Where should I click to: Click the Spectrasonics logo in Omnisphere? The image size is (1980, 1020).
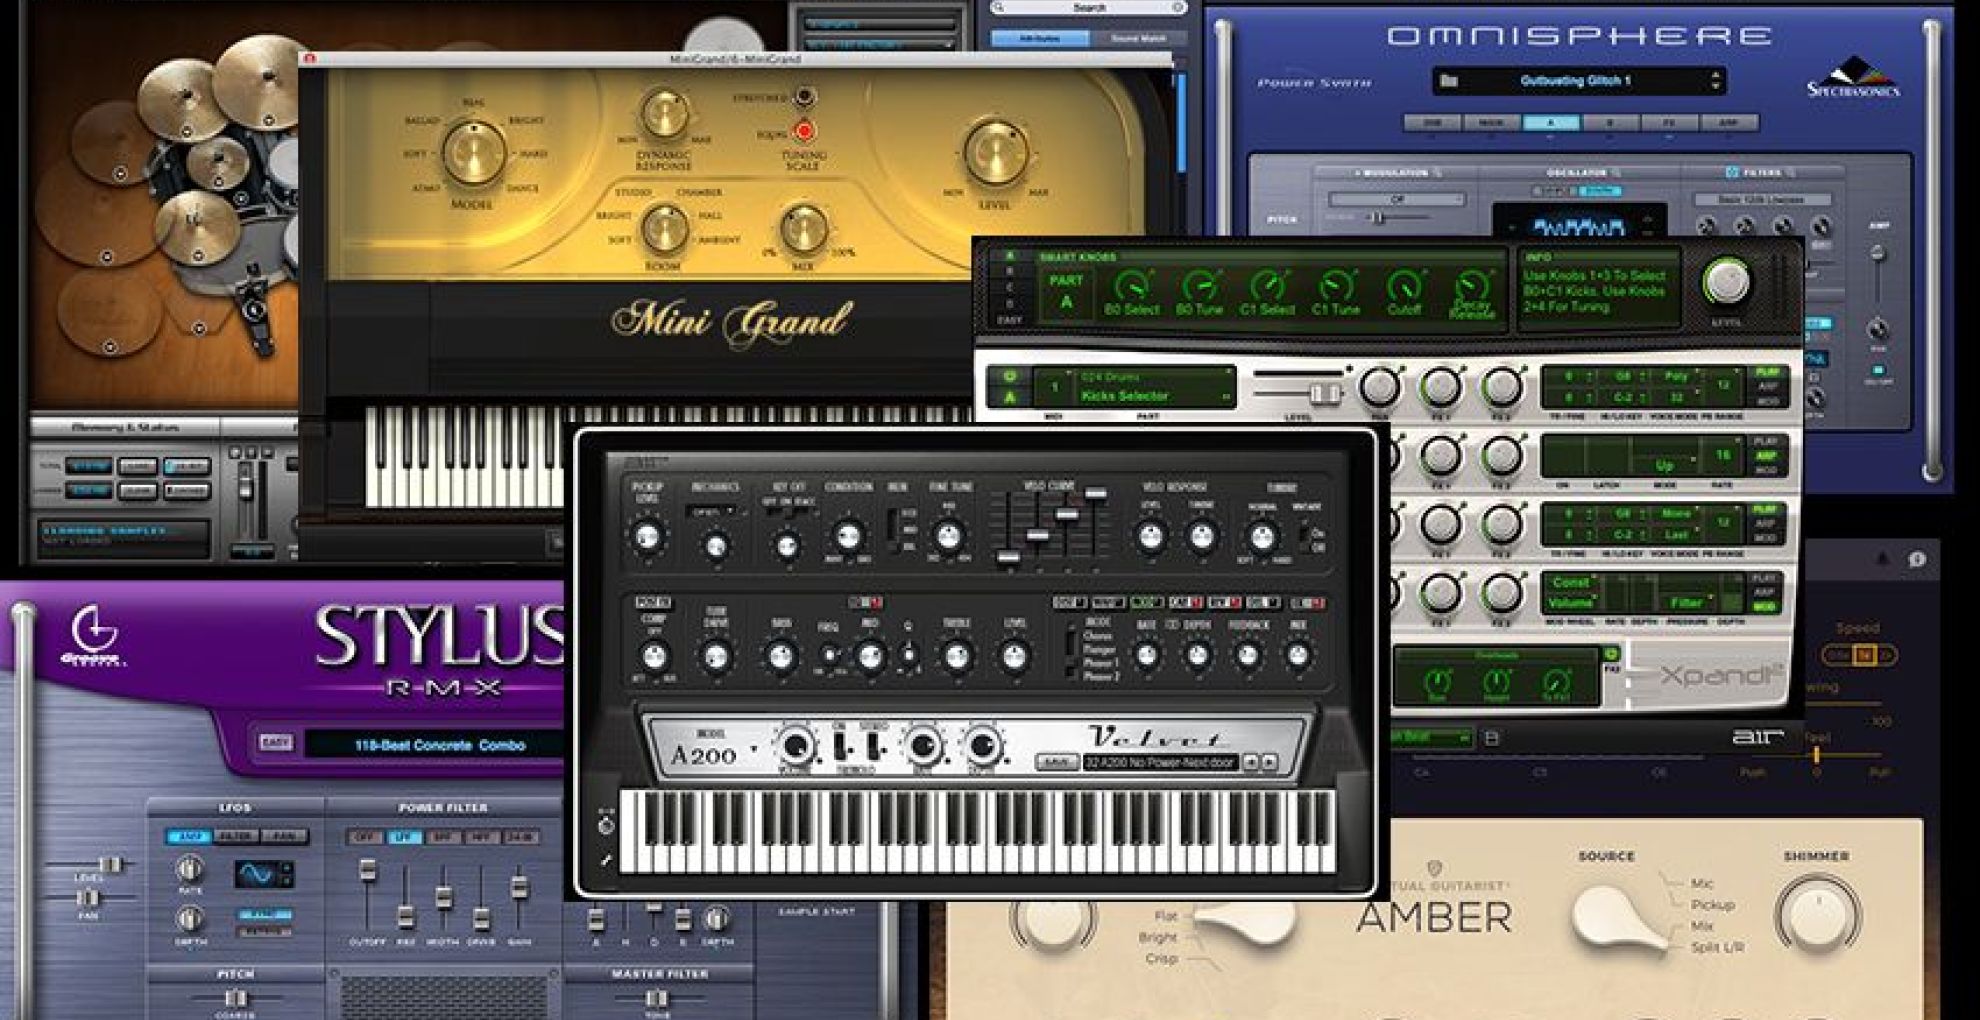coord(1853,78)
